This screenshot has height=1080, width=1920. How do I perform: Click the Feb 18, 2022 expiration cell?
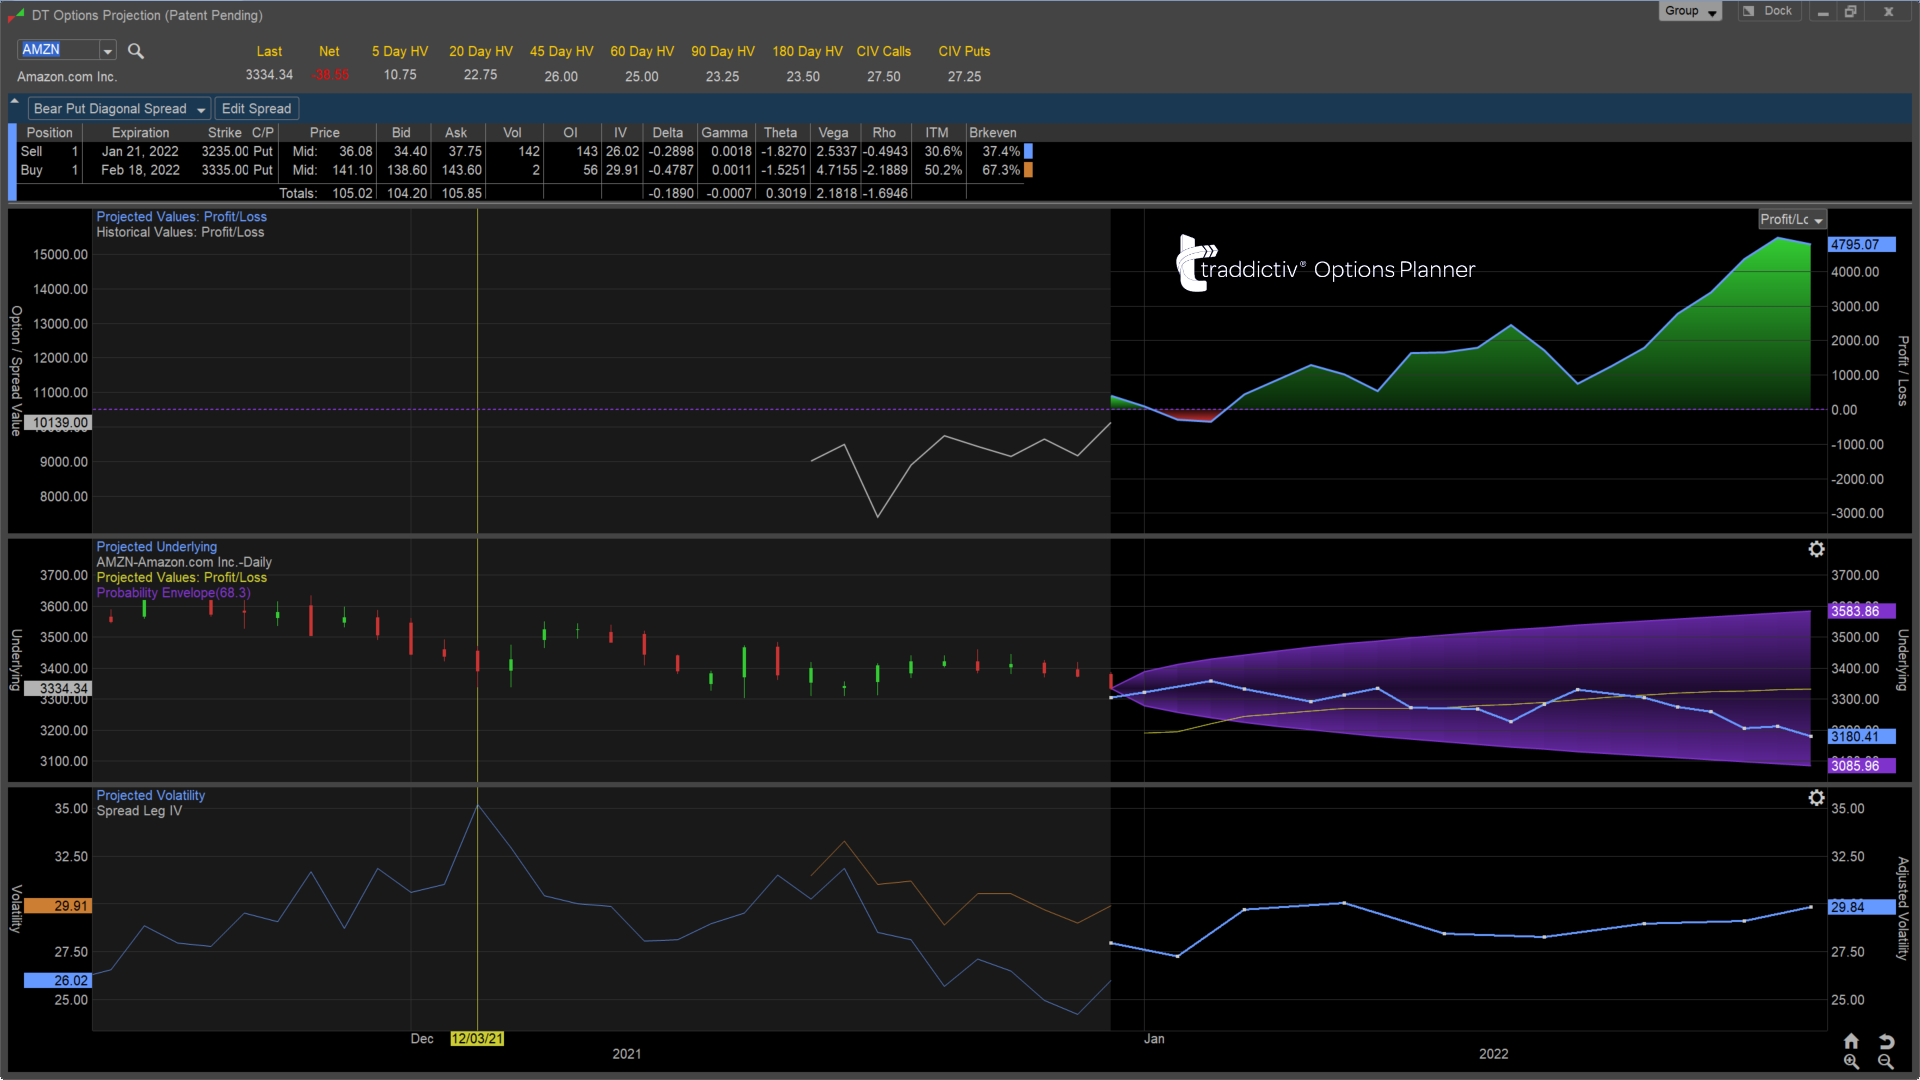(x=140, y=171)
